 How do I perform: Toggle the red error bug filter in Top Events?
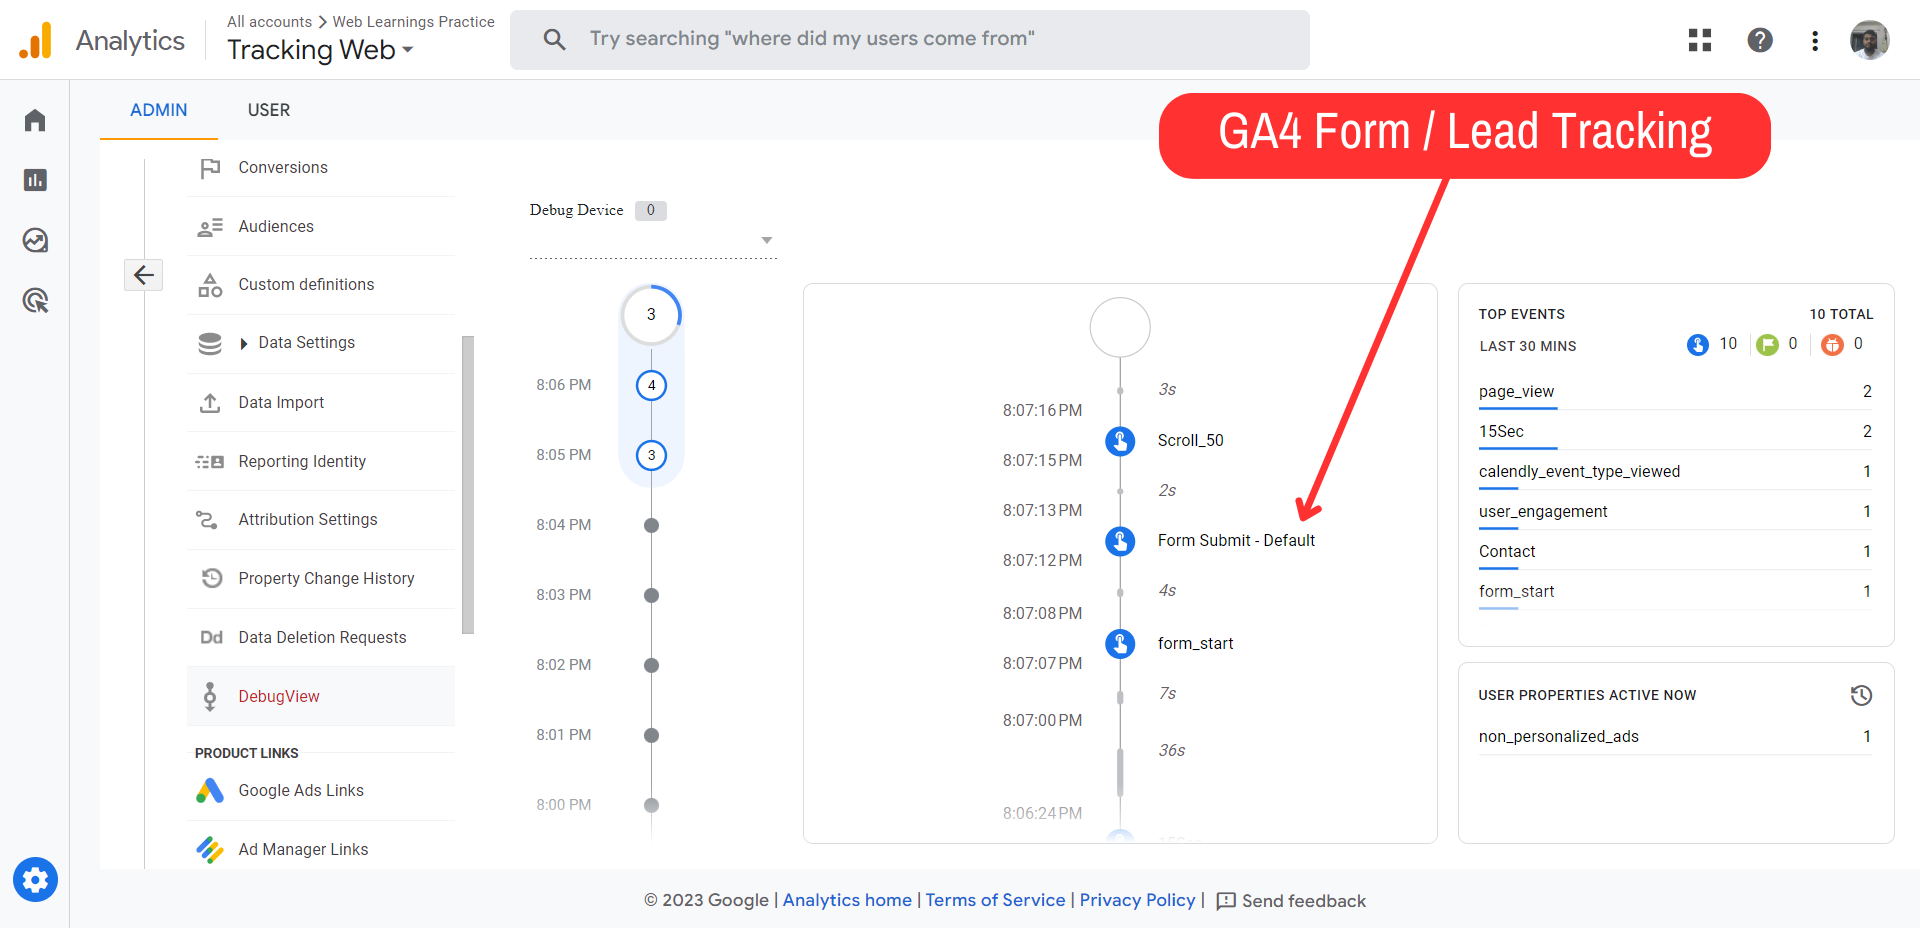click(x=1833, y=344)
